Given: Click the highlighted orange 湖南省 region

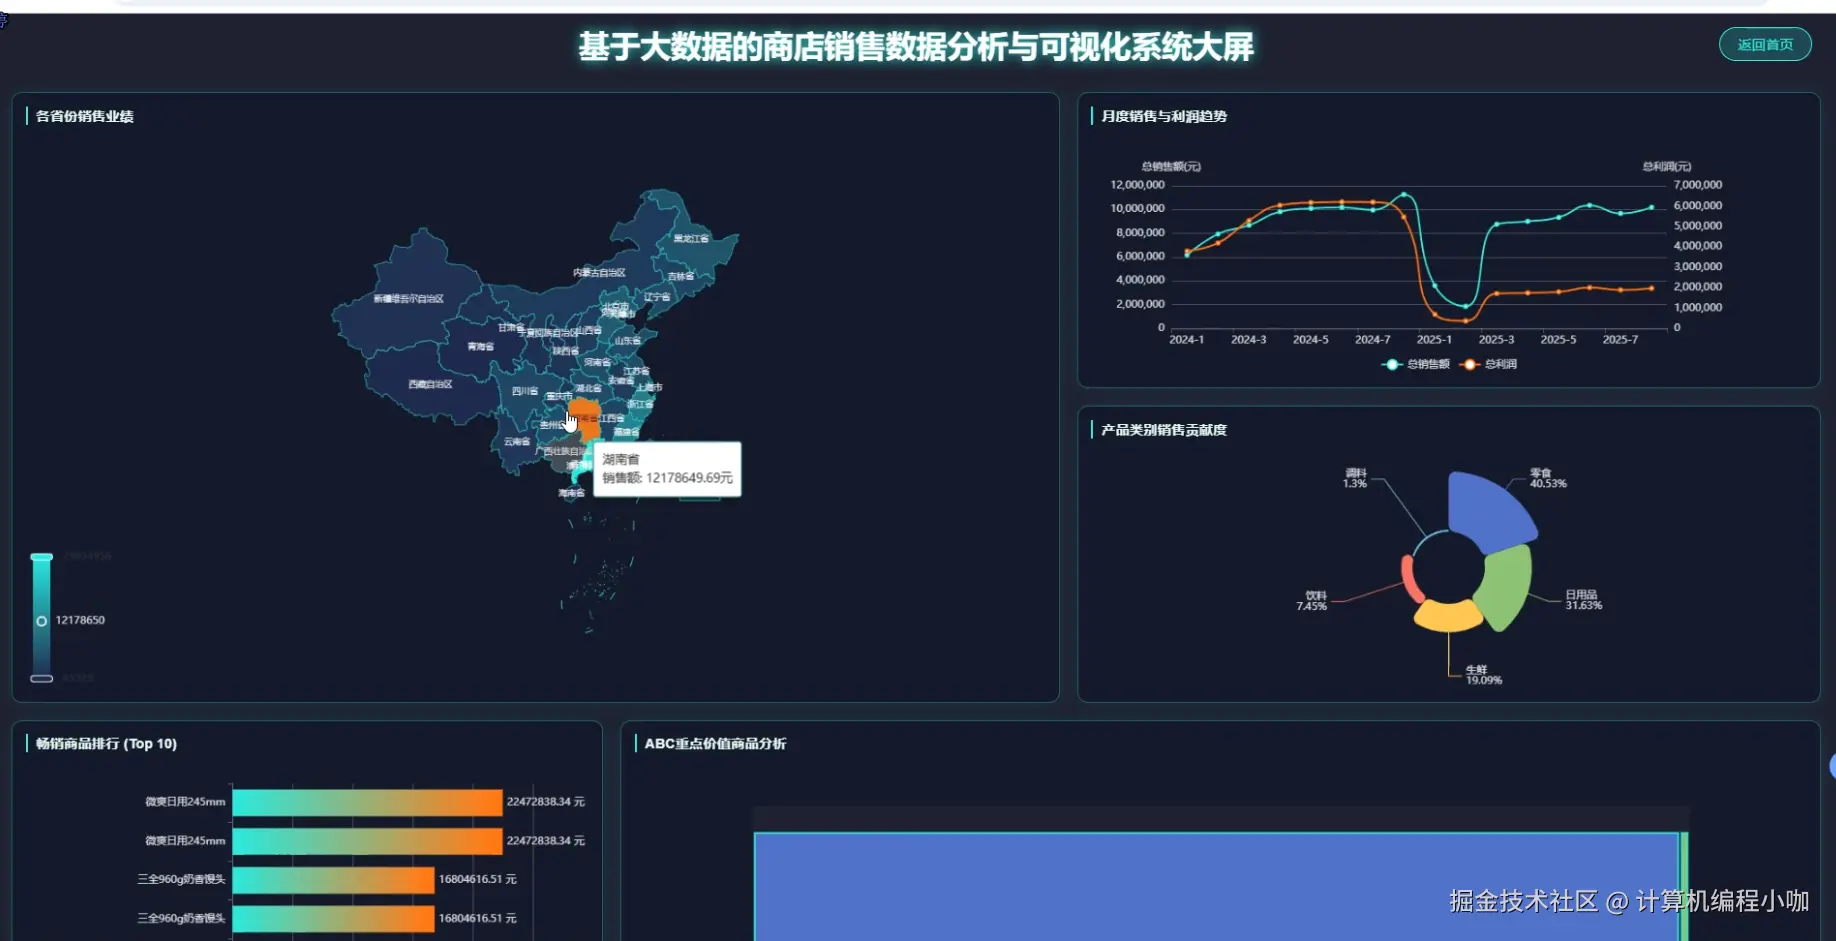Looking at the screenshot, I should pyautogui.click(x=586, y=419).
